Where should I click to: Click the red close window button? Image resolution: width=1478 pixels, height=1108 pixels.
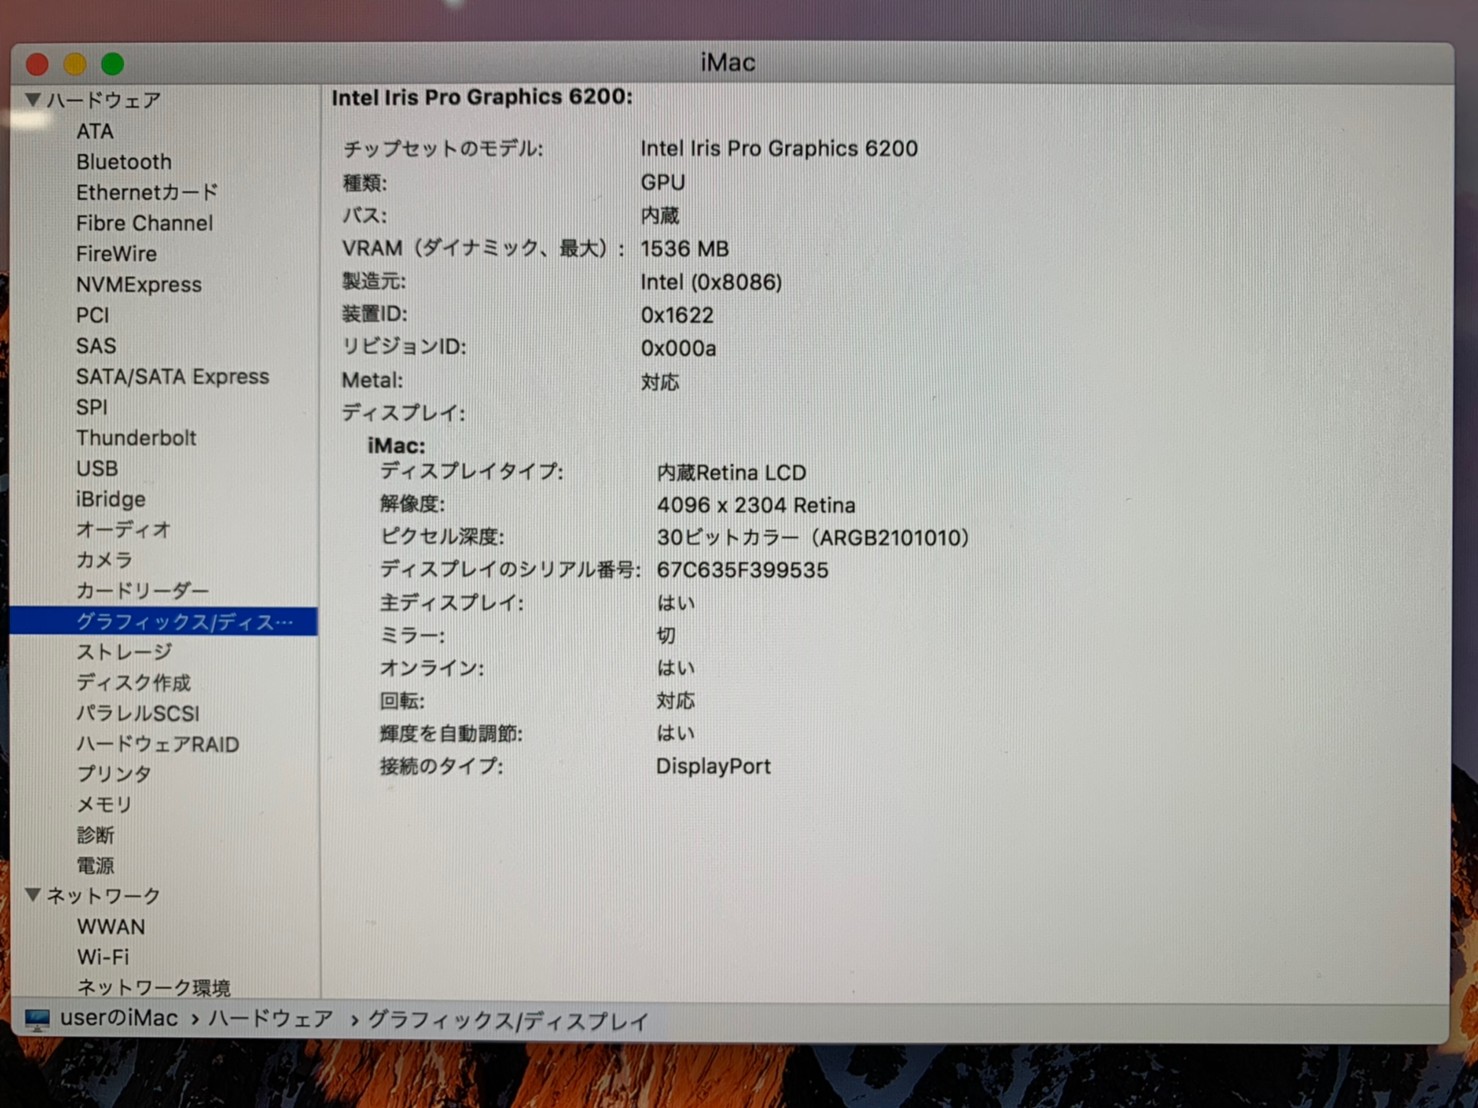[38, 65]
